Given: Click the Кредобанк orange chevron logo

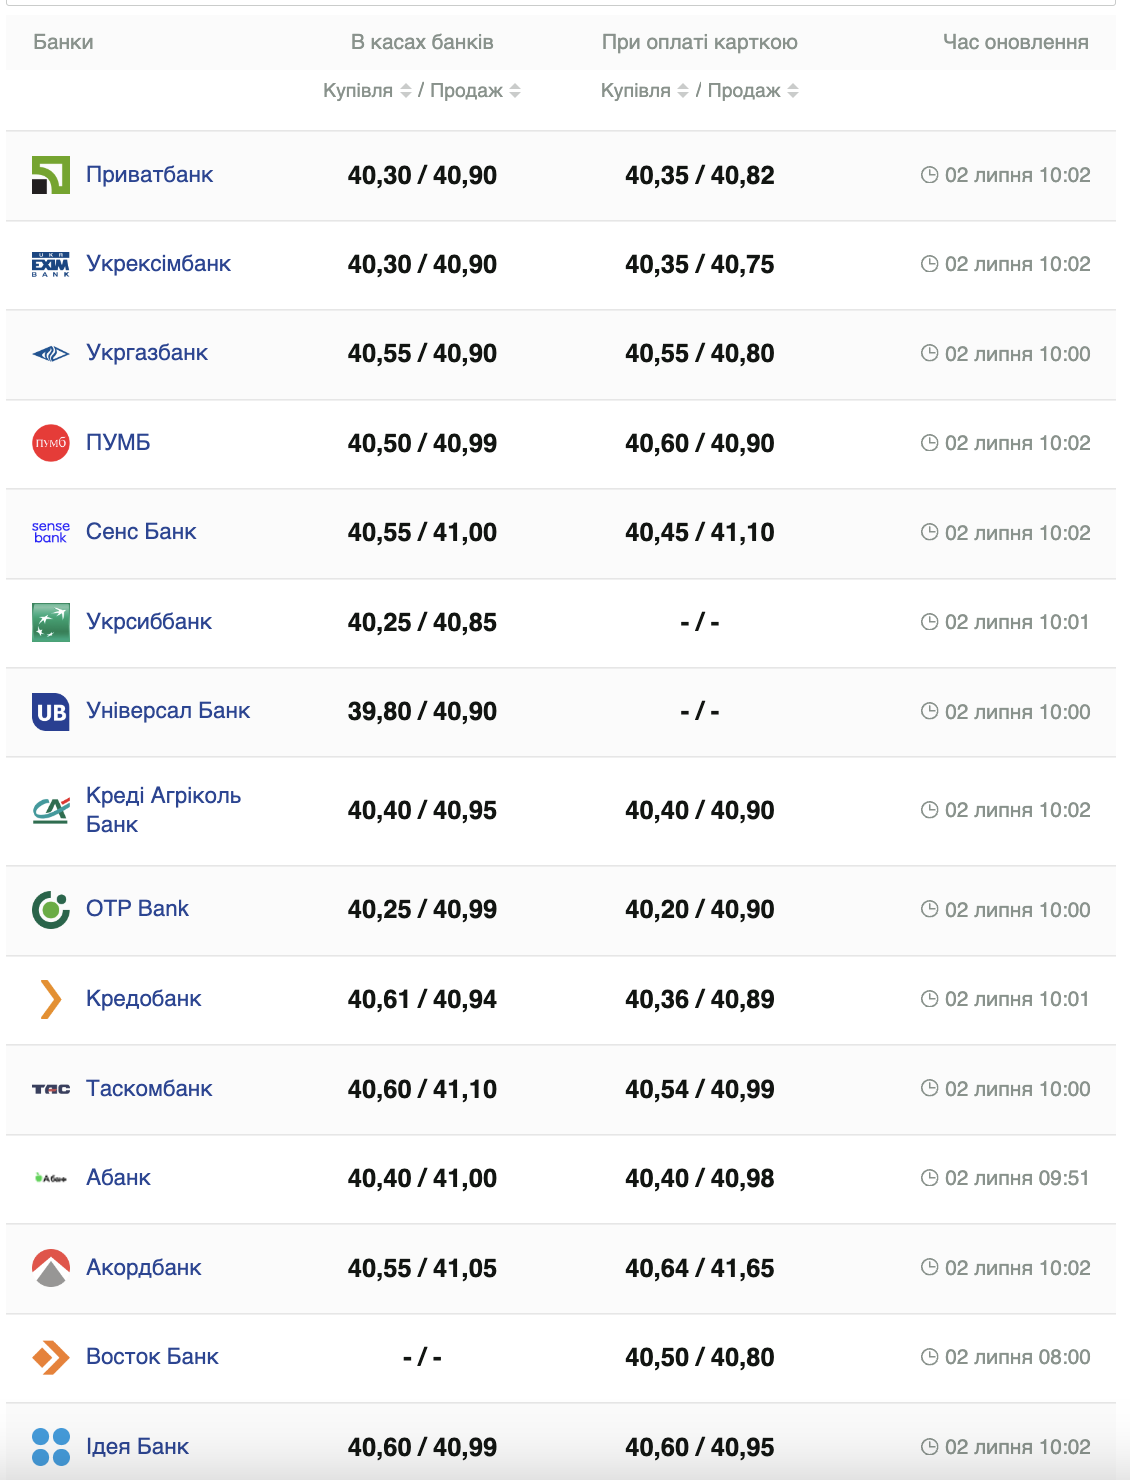Looking at the screenshot, I should pos(51,999).
